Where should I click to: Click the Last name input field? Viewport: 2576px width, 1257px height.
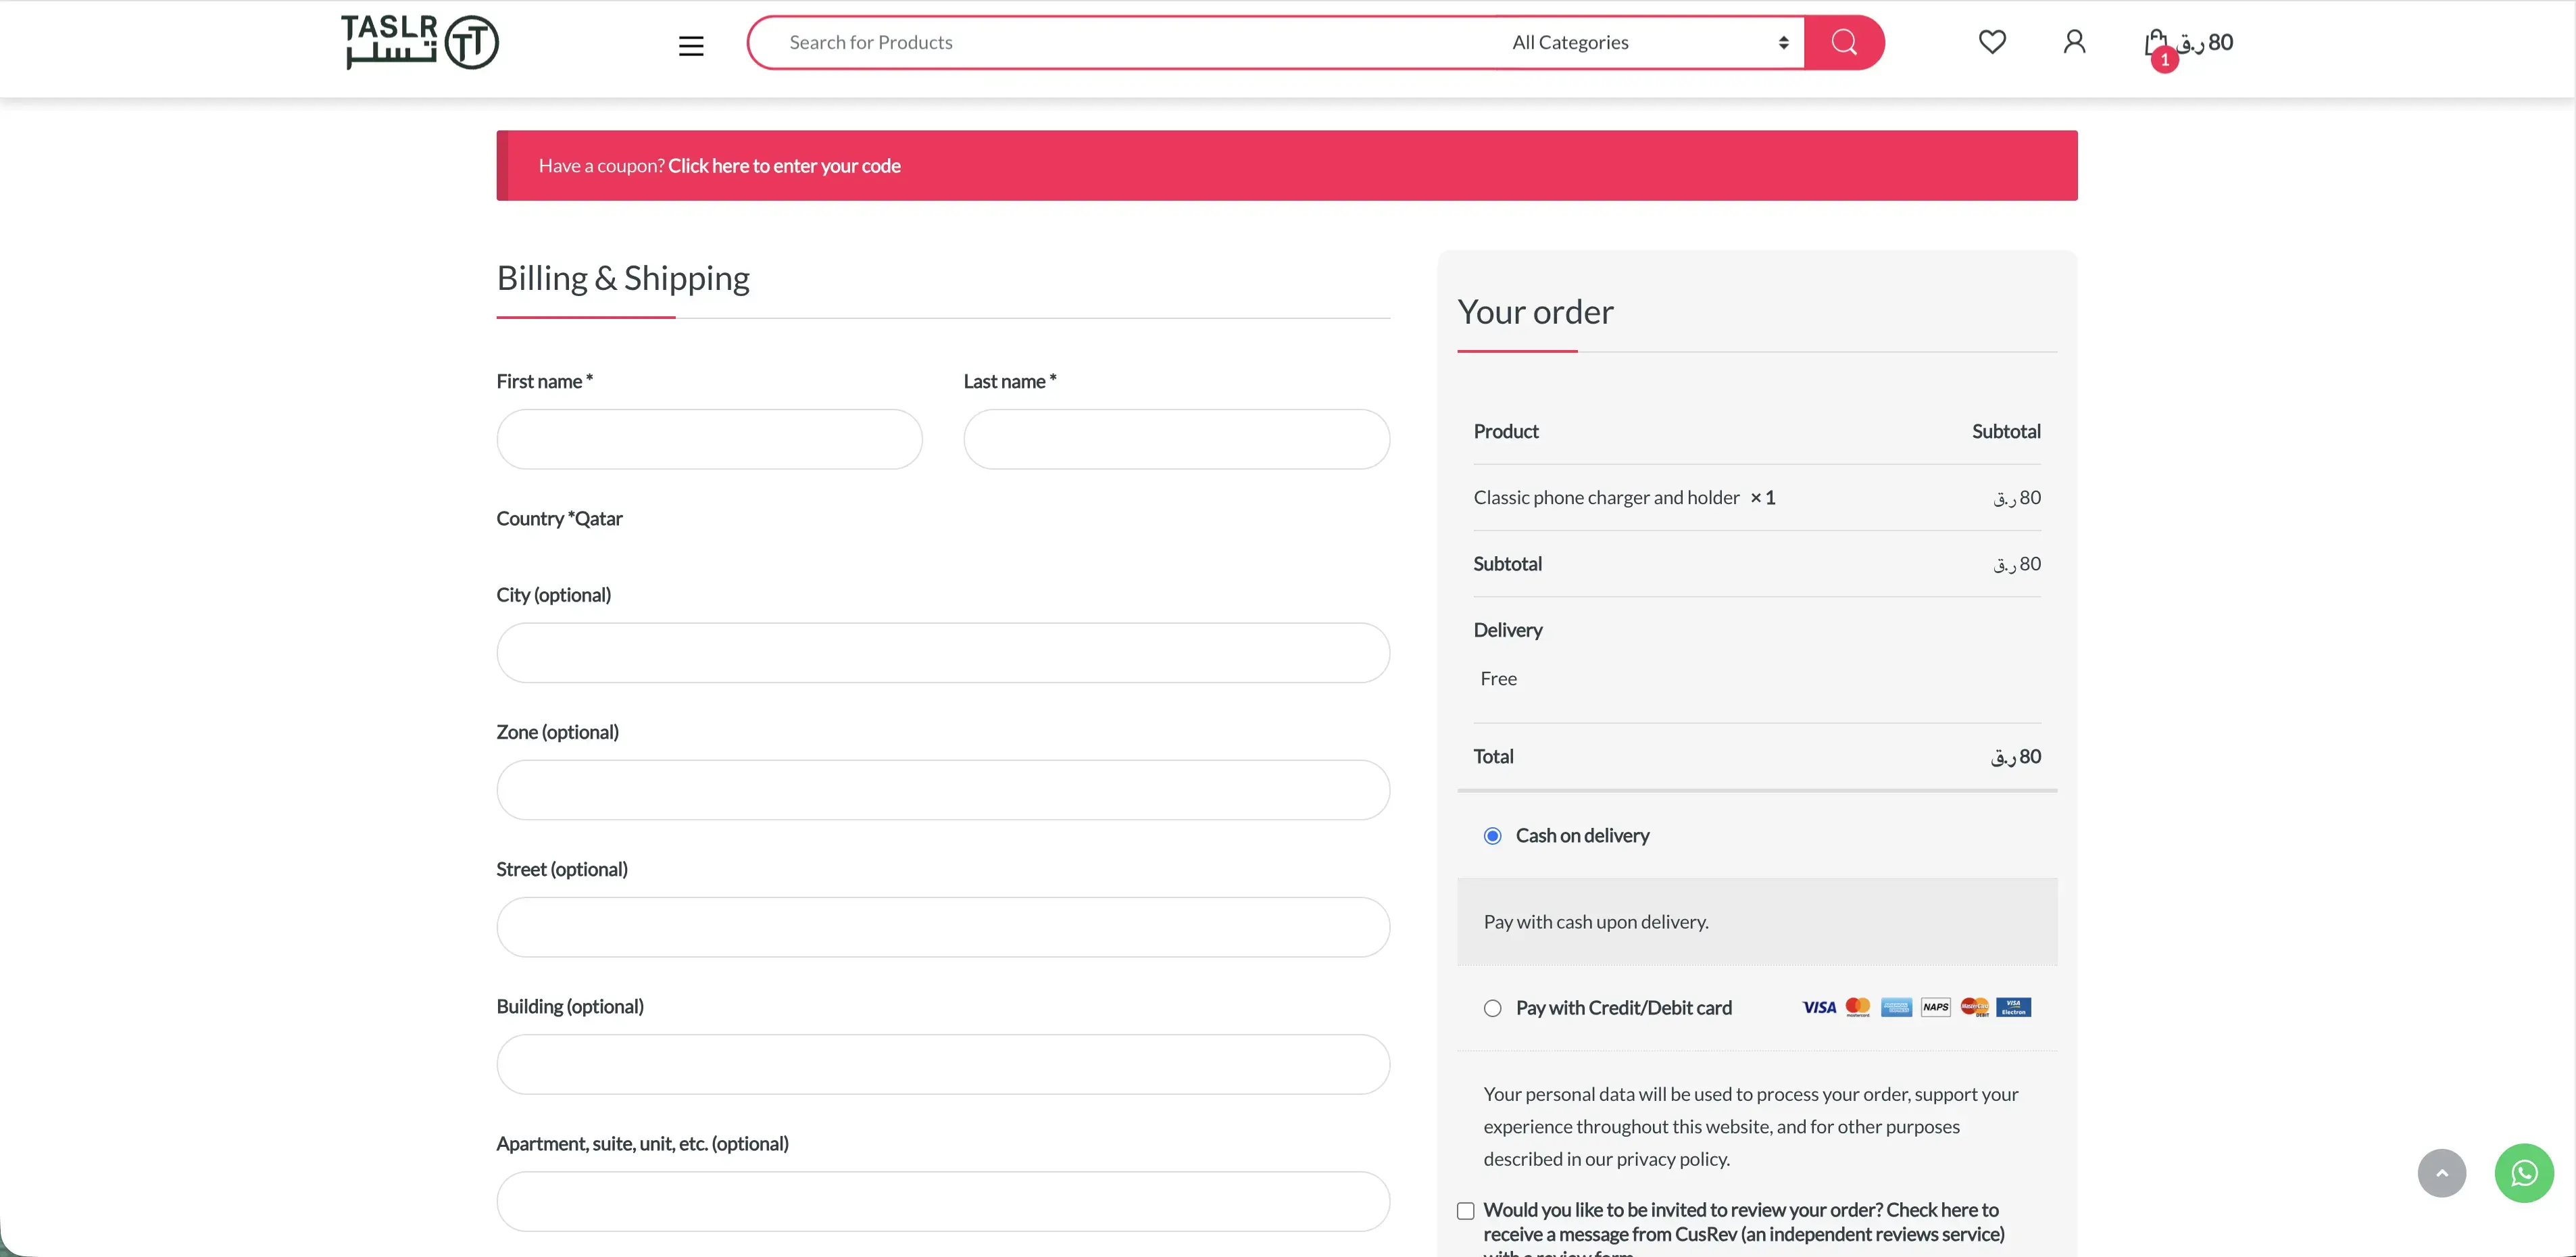pos(1176,439)
